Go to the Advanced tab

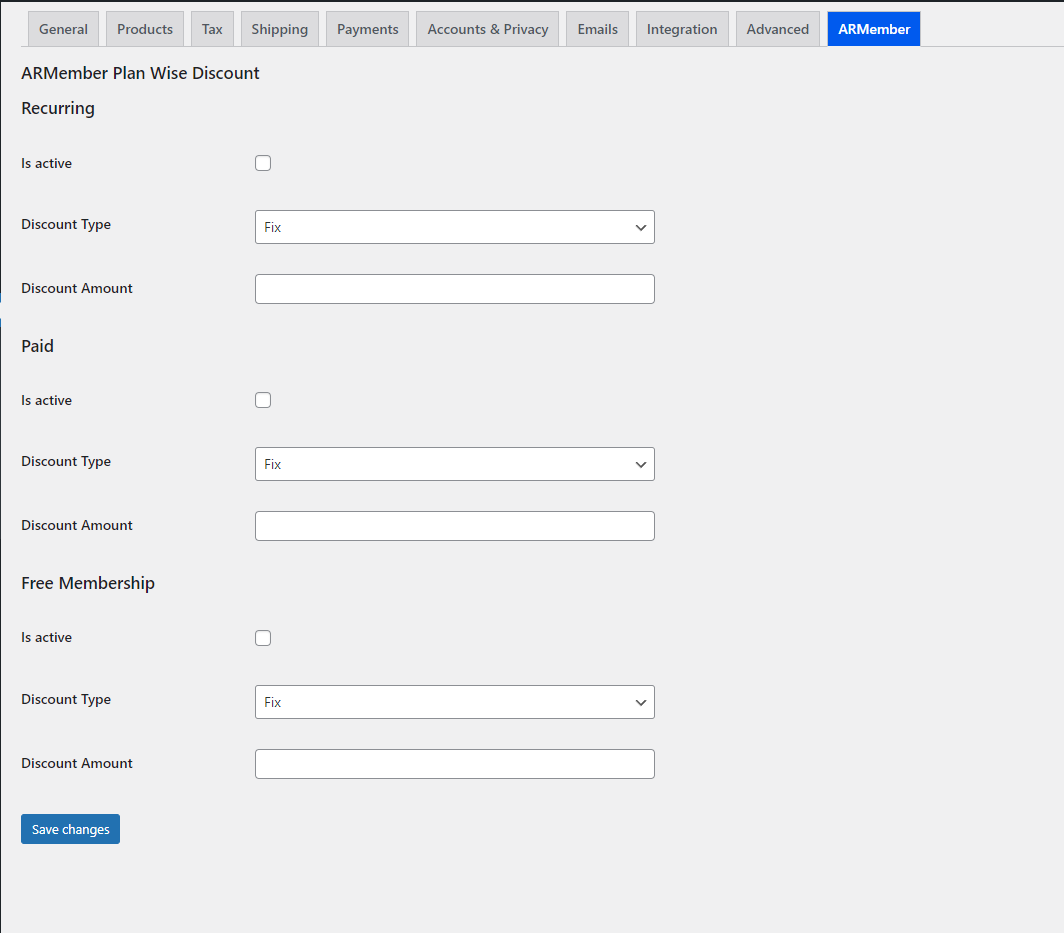pos(778,29)
